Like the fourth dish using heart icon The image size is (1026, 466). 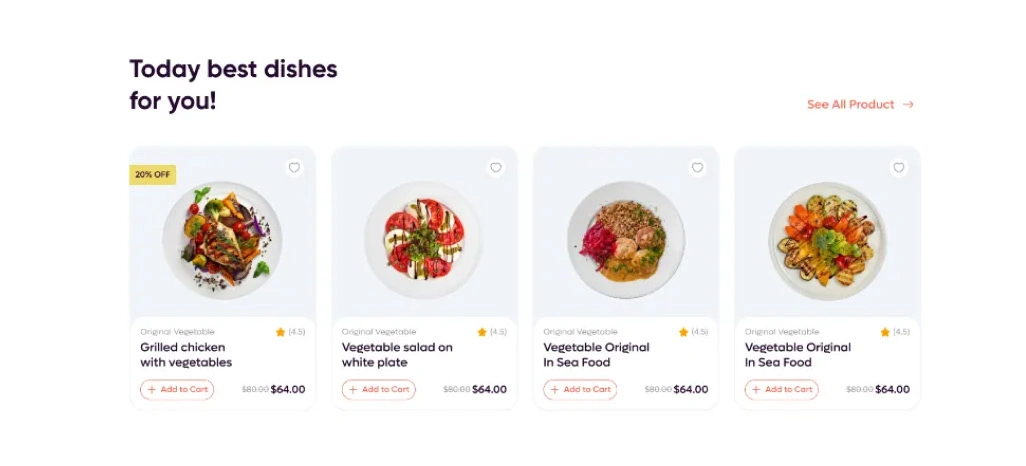(899, 168)
